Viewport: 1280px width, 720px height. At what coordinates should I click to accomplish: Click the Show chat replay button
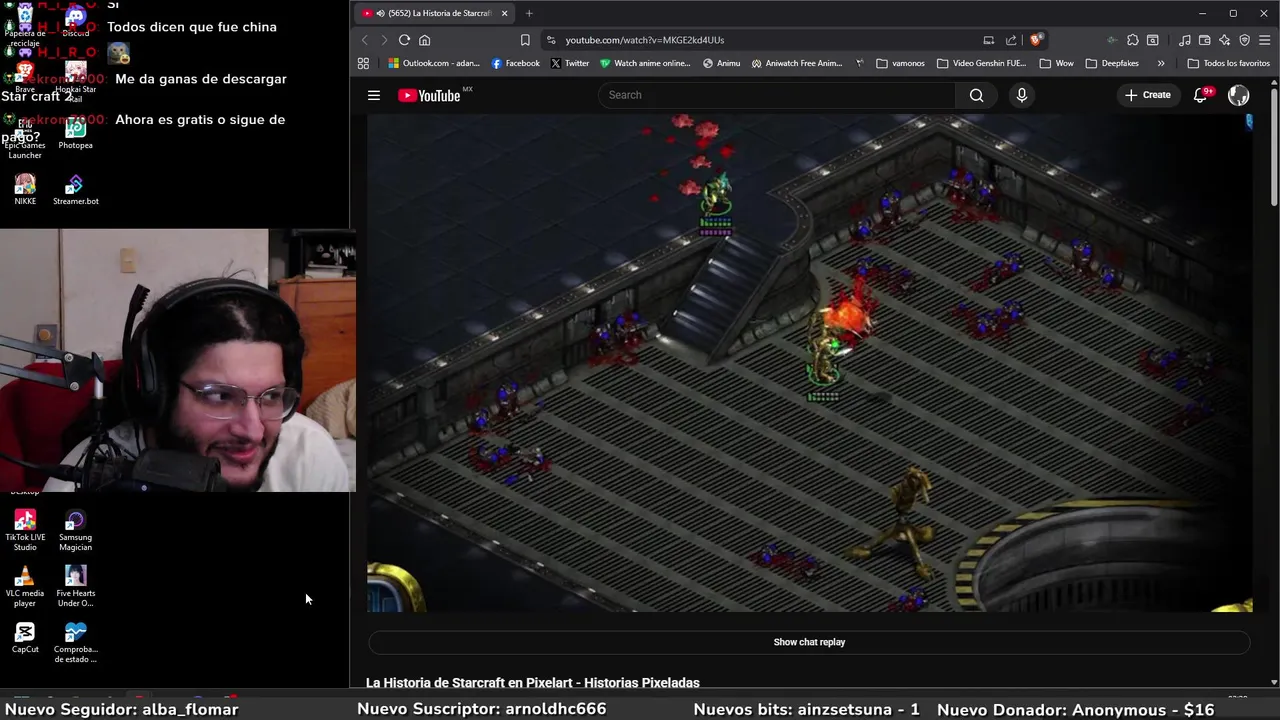[809, 642]
